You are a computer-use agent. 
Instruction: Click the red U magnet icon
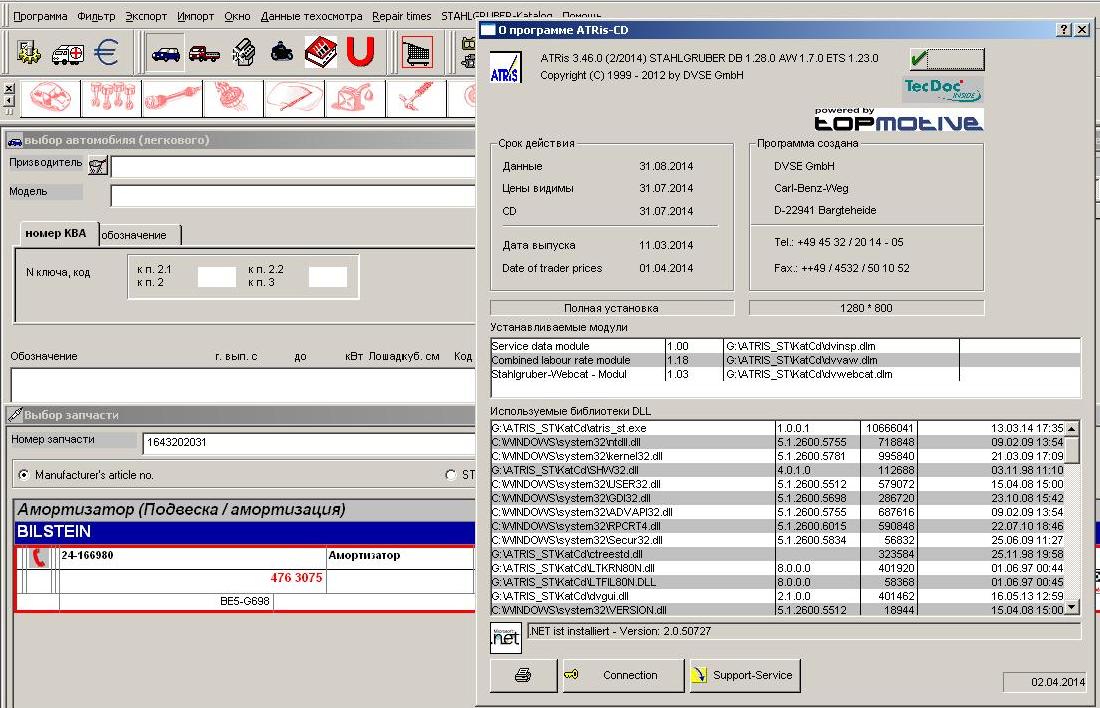360,53
